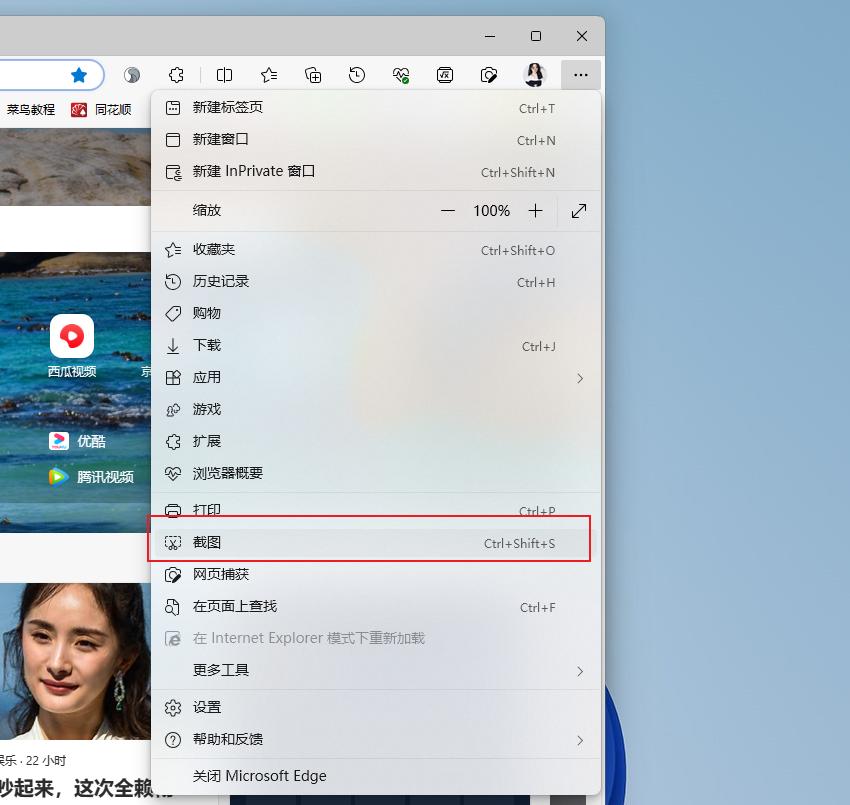850x805 pixels.
Task: Open the Extensions puzzle icon
Action: (x=177, y=75)
